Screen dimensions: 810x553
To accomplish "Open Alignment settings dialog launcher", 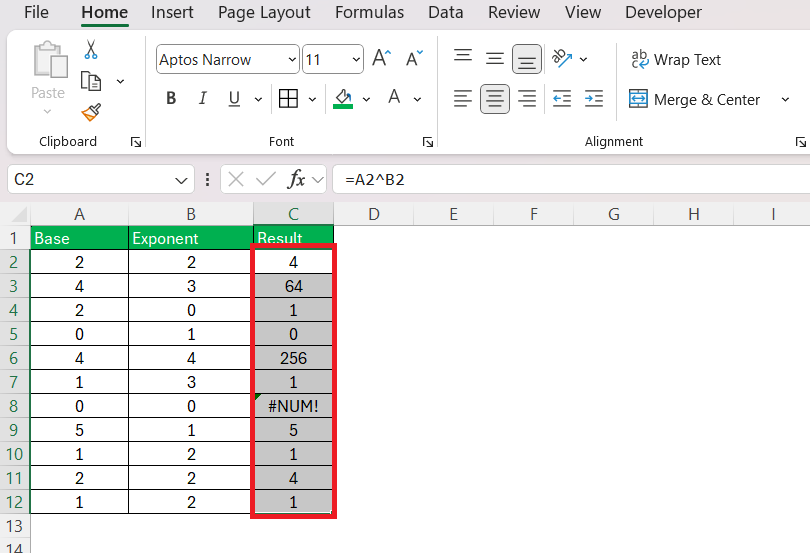I will (x=801, y=142).
